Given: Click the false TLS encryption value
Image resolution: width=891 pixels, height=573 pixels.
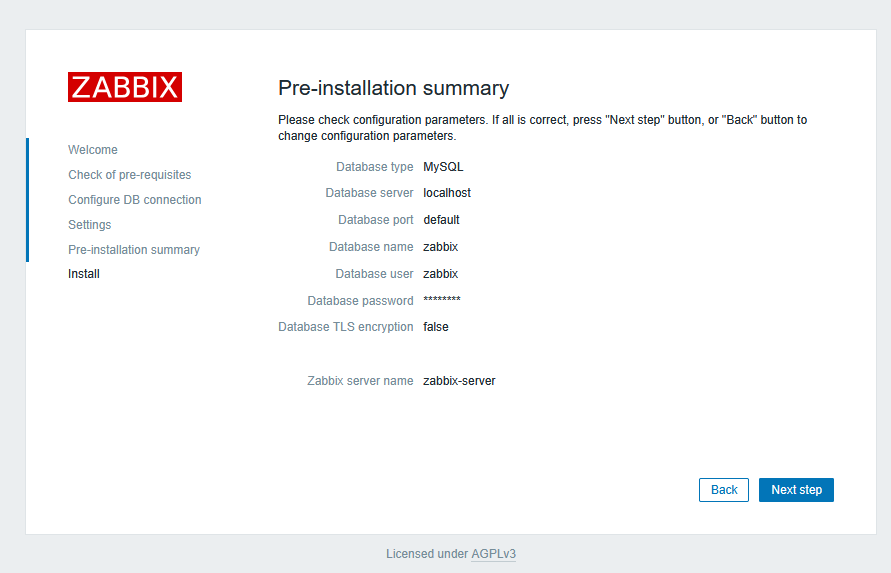Looking at the screenshot, I should click(436, 327).
